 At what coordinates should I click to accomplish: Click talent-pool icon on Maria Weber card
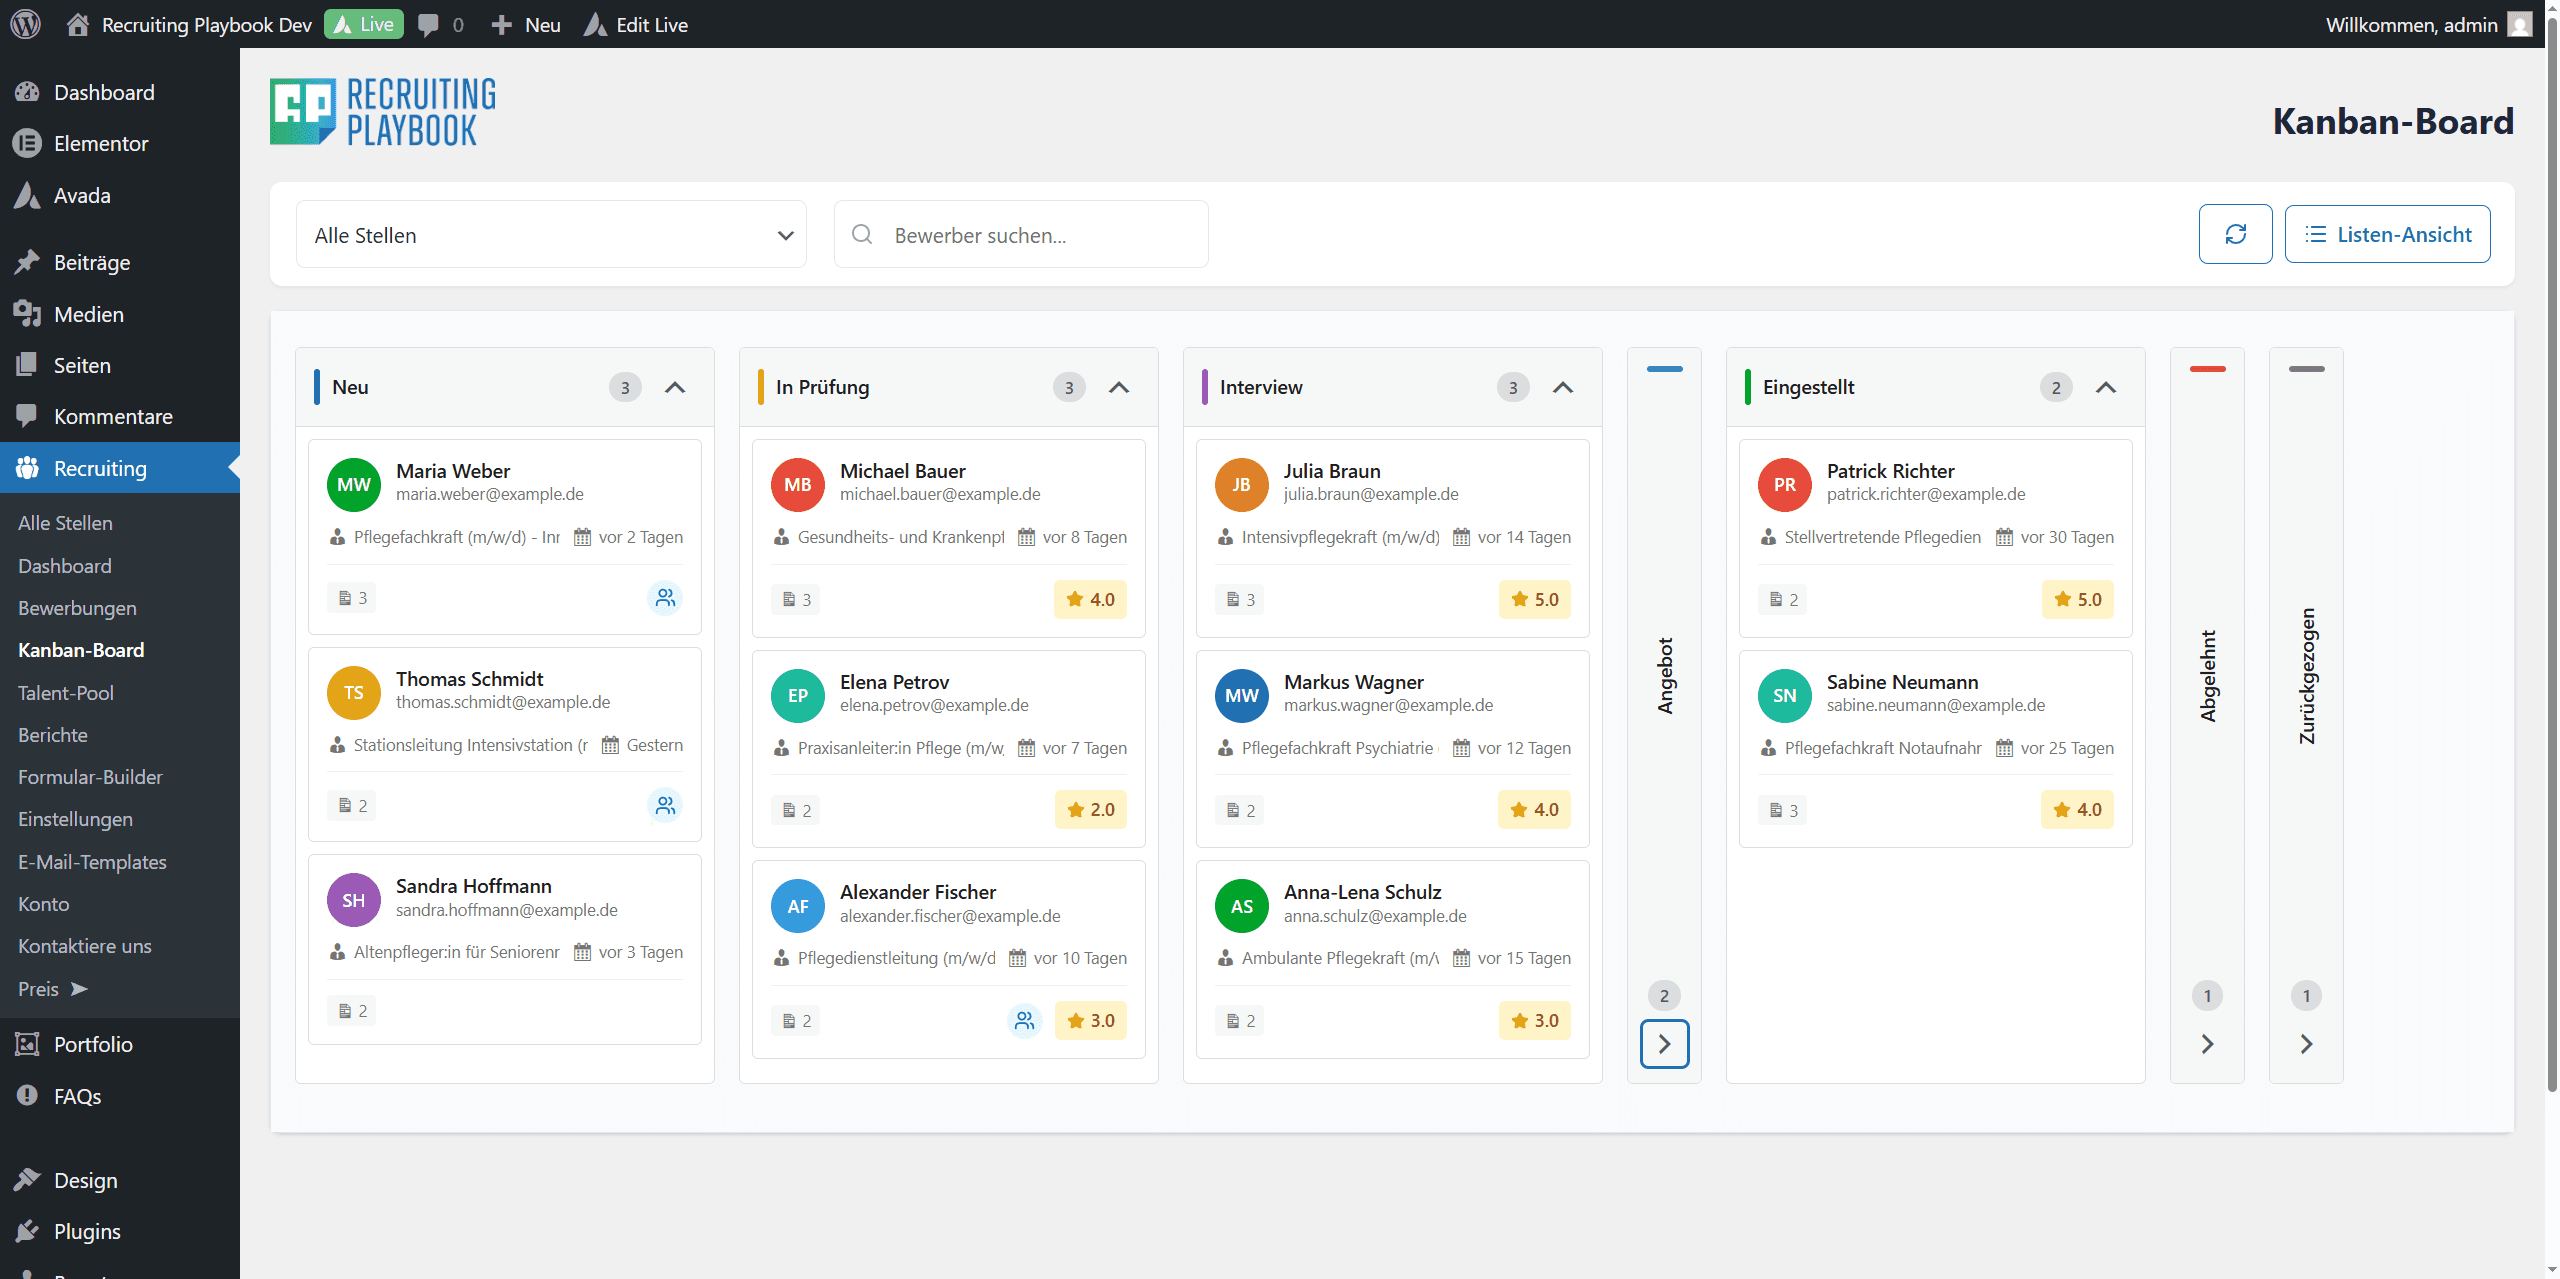pyautogui.click(x=665, y=598)
